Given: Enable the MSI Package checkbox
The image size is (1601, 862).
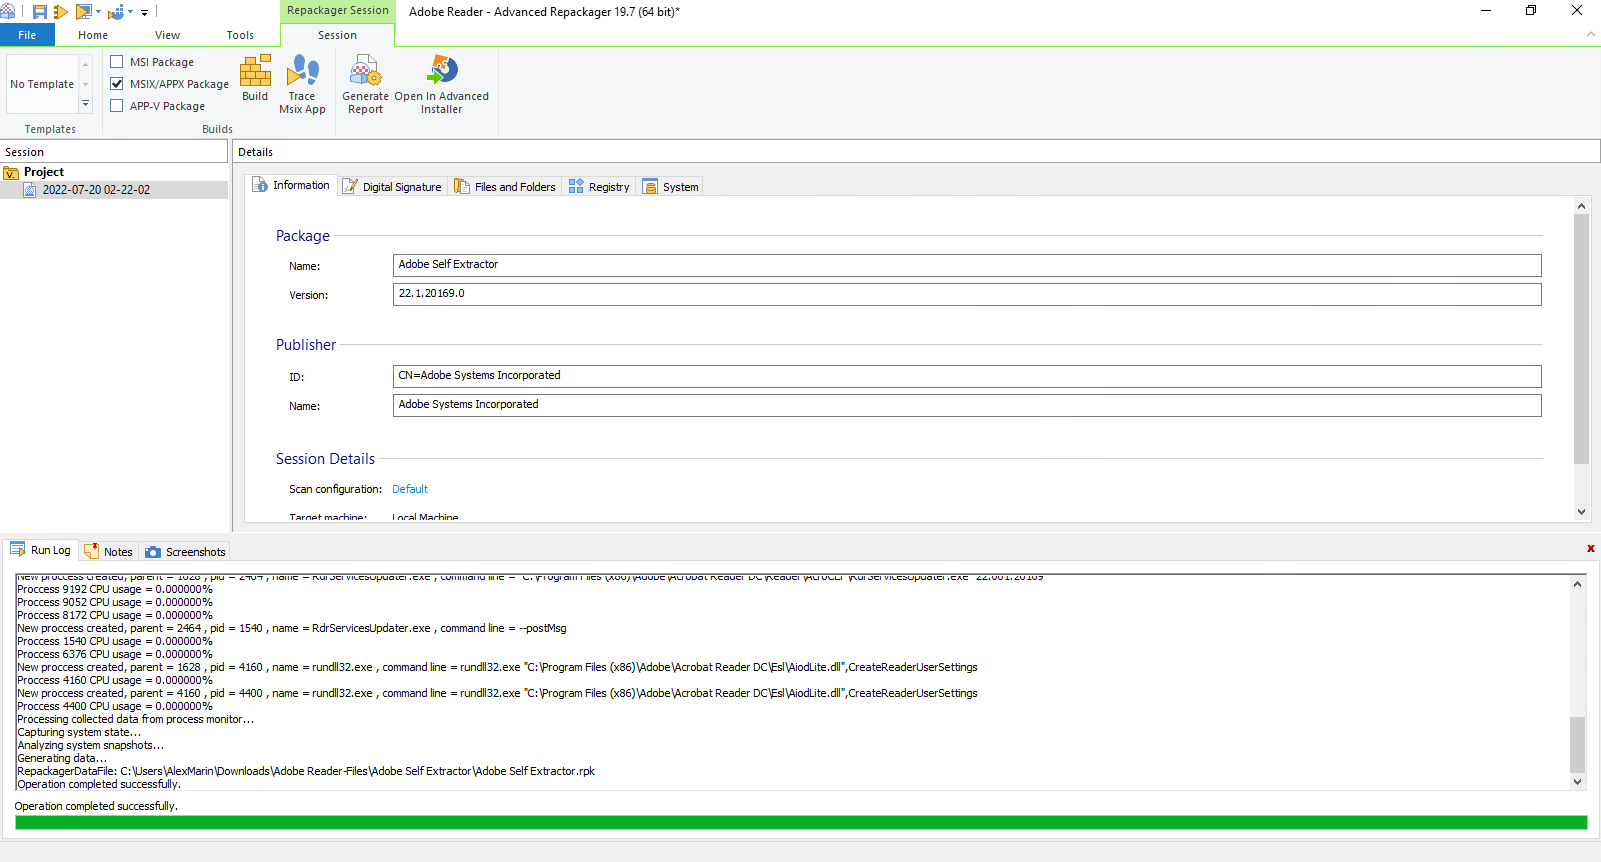Looking at the screenshot, I should coord(117,62).
